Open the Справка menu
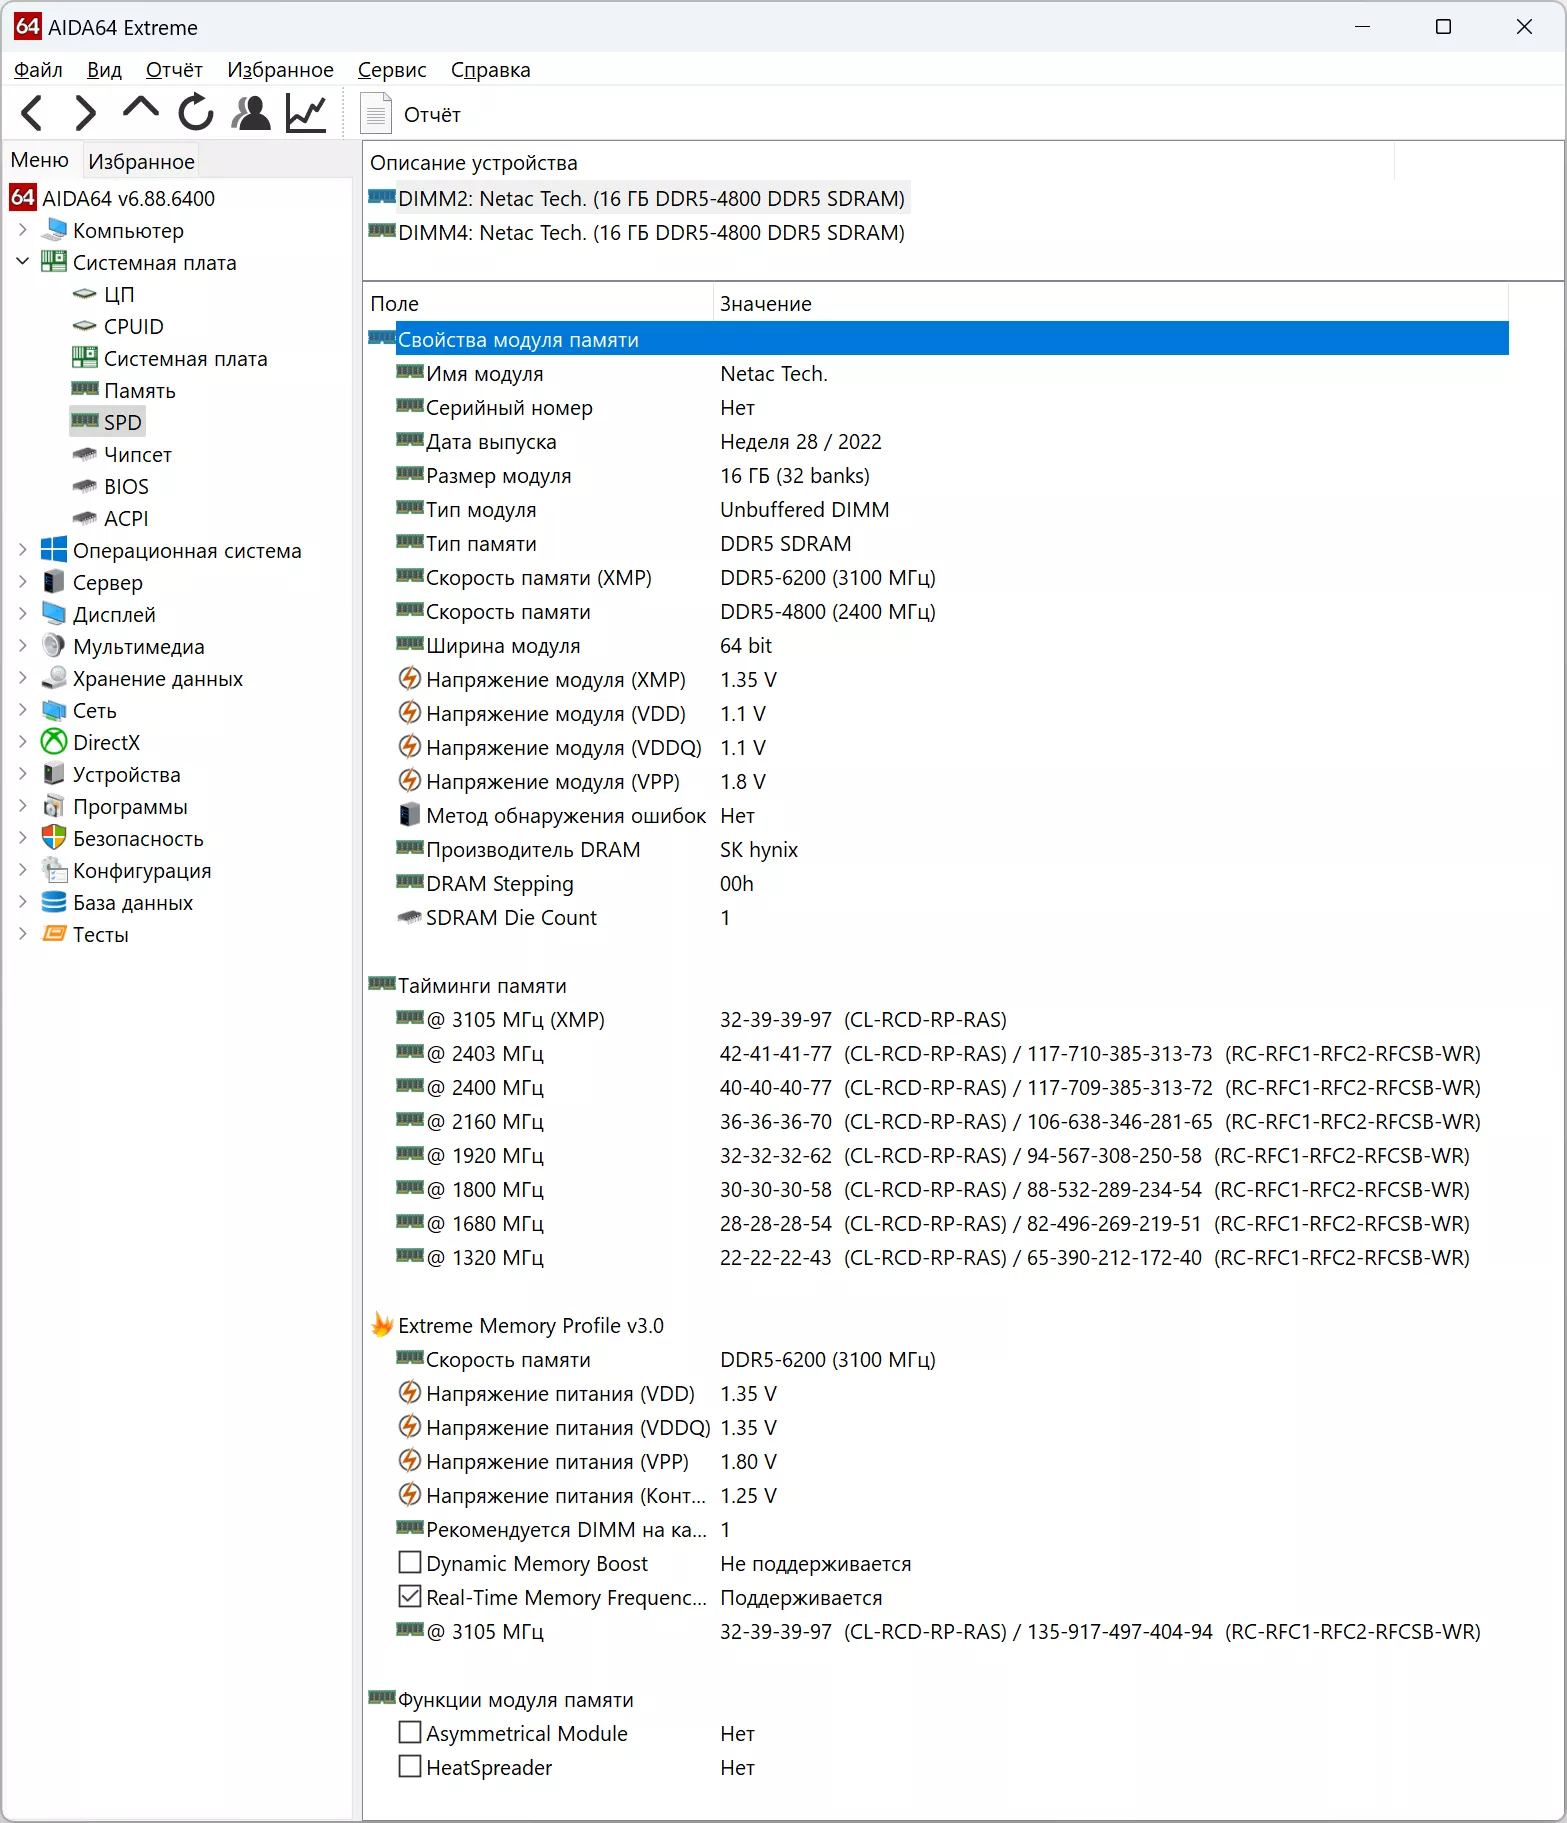This screenshot has height=1823, width=1567. [x=490, y=70]
